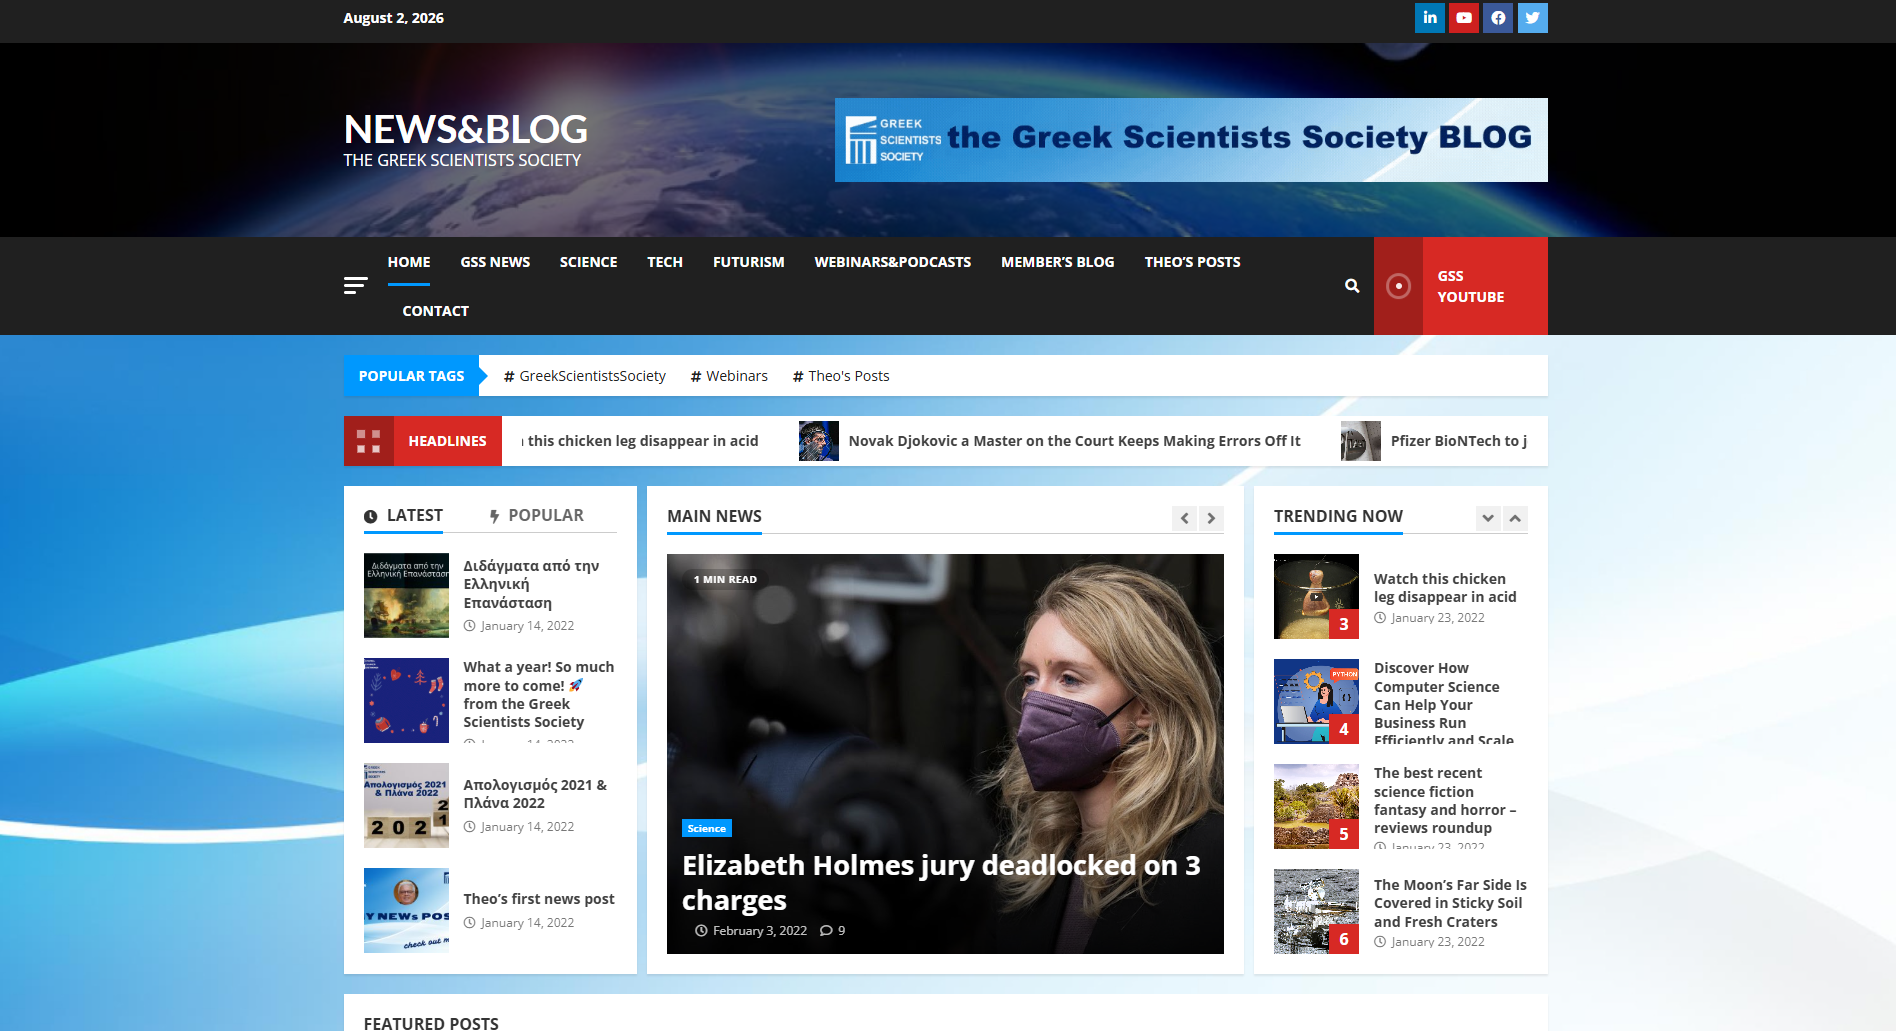This screenshot has height=1031, width=1896.
Task: Open the Futurism menu item
Action: (x=749, y=262)
